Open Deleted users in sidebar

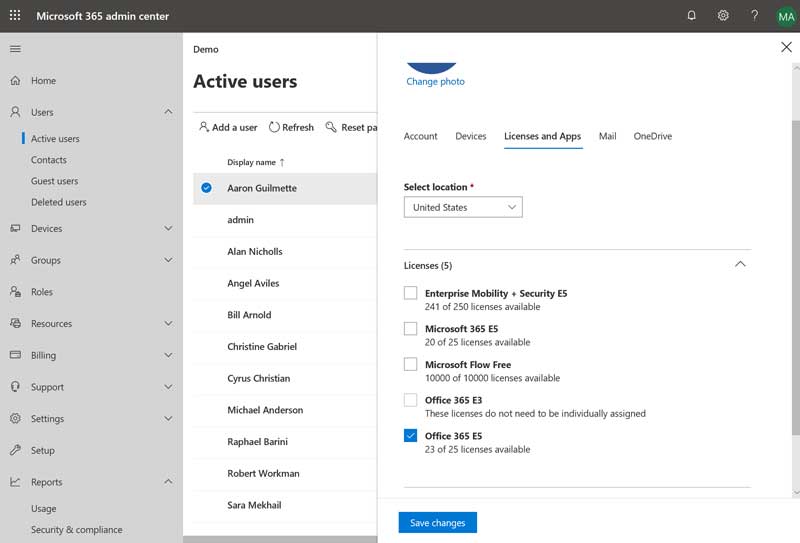coord(59,202)
